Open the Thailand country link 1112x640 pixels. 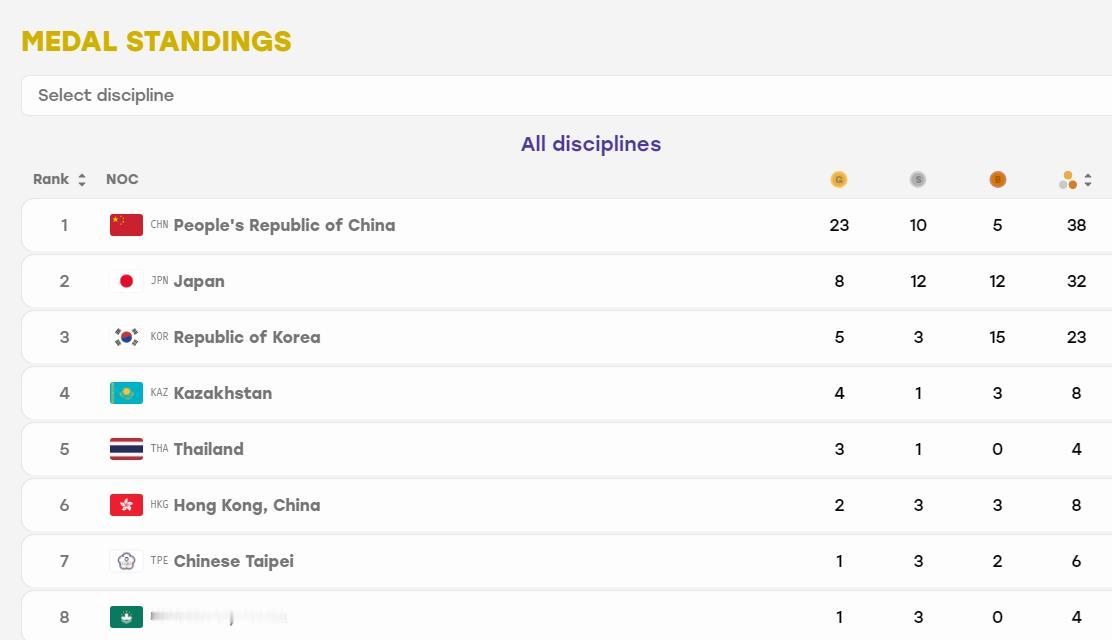tap(208, 449)
